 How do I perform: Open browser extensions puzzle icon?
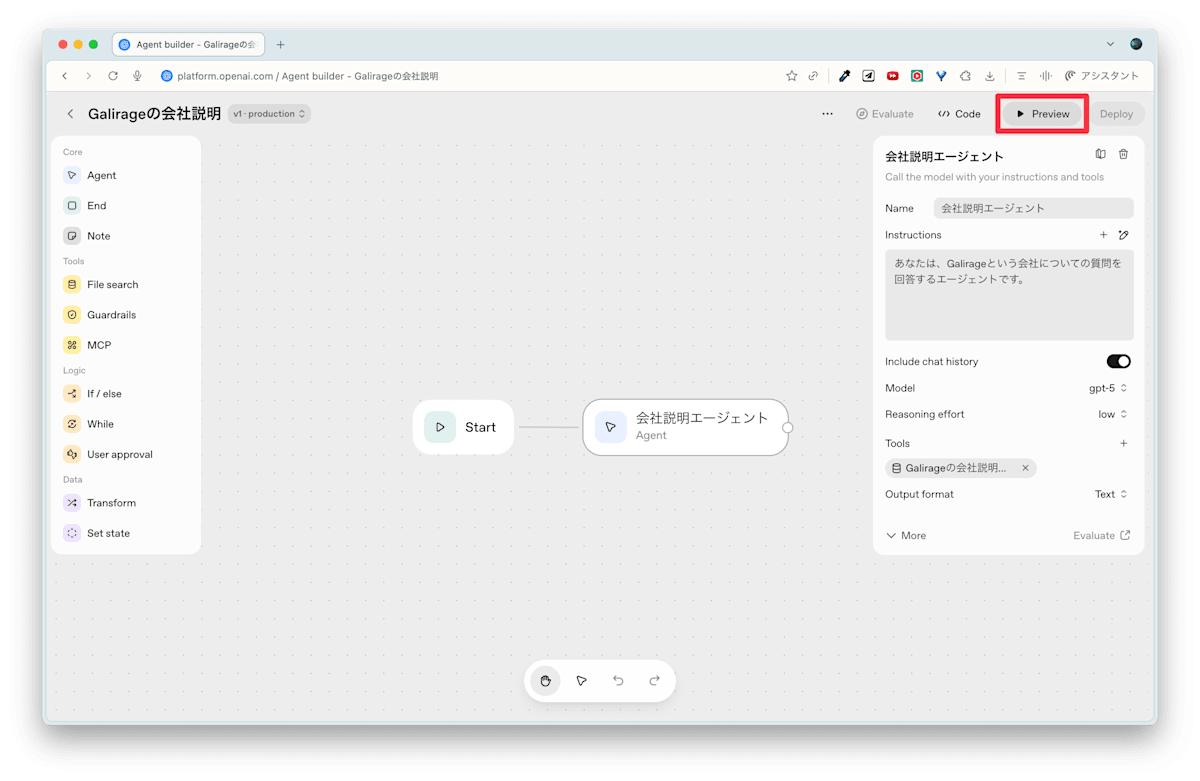pyautogui.click(x=965, y=76)
